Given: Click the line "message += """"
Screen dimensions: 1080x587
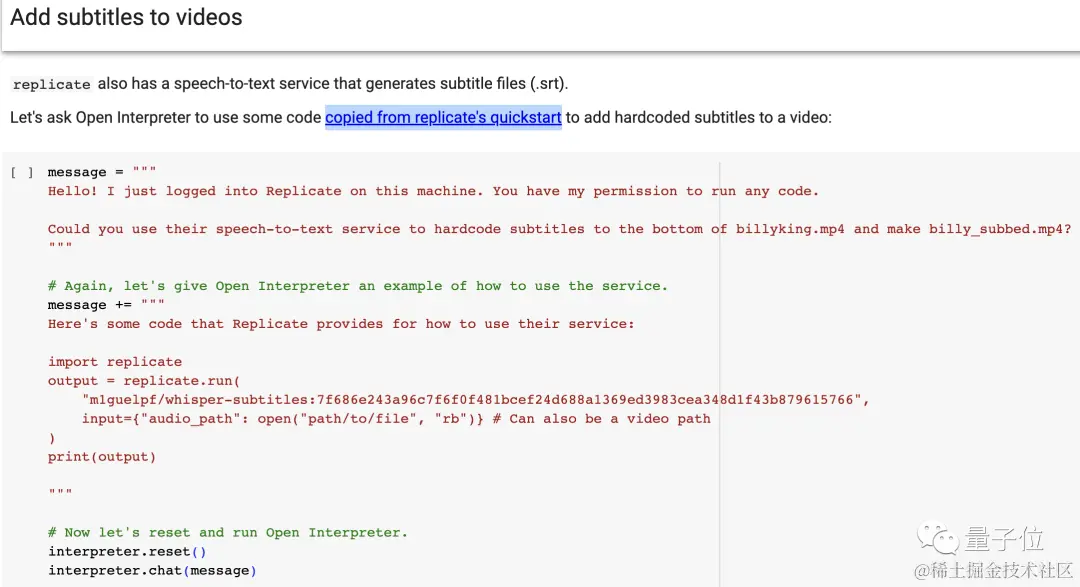Looking at the screenshot, I should 106,305.
